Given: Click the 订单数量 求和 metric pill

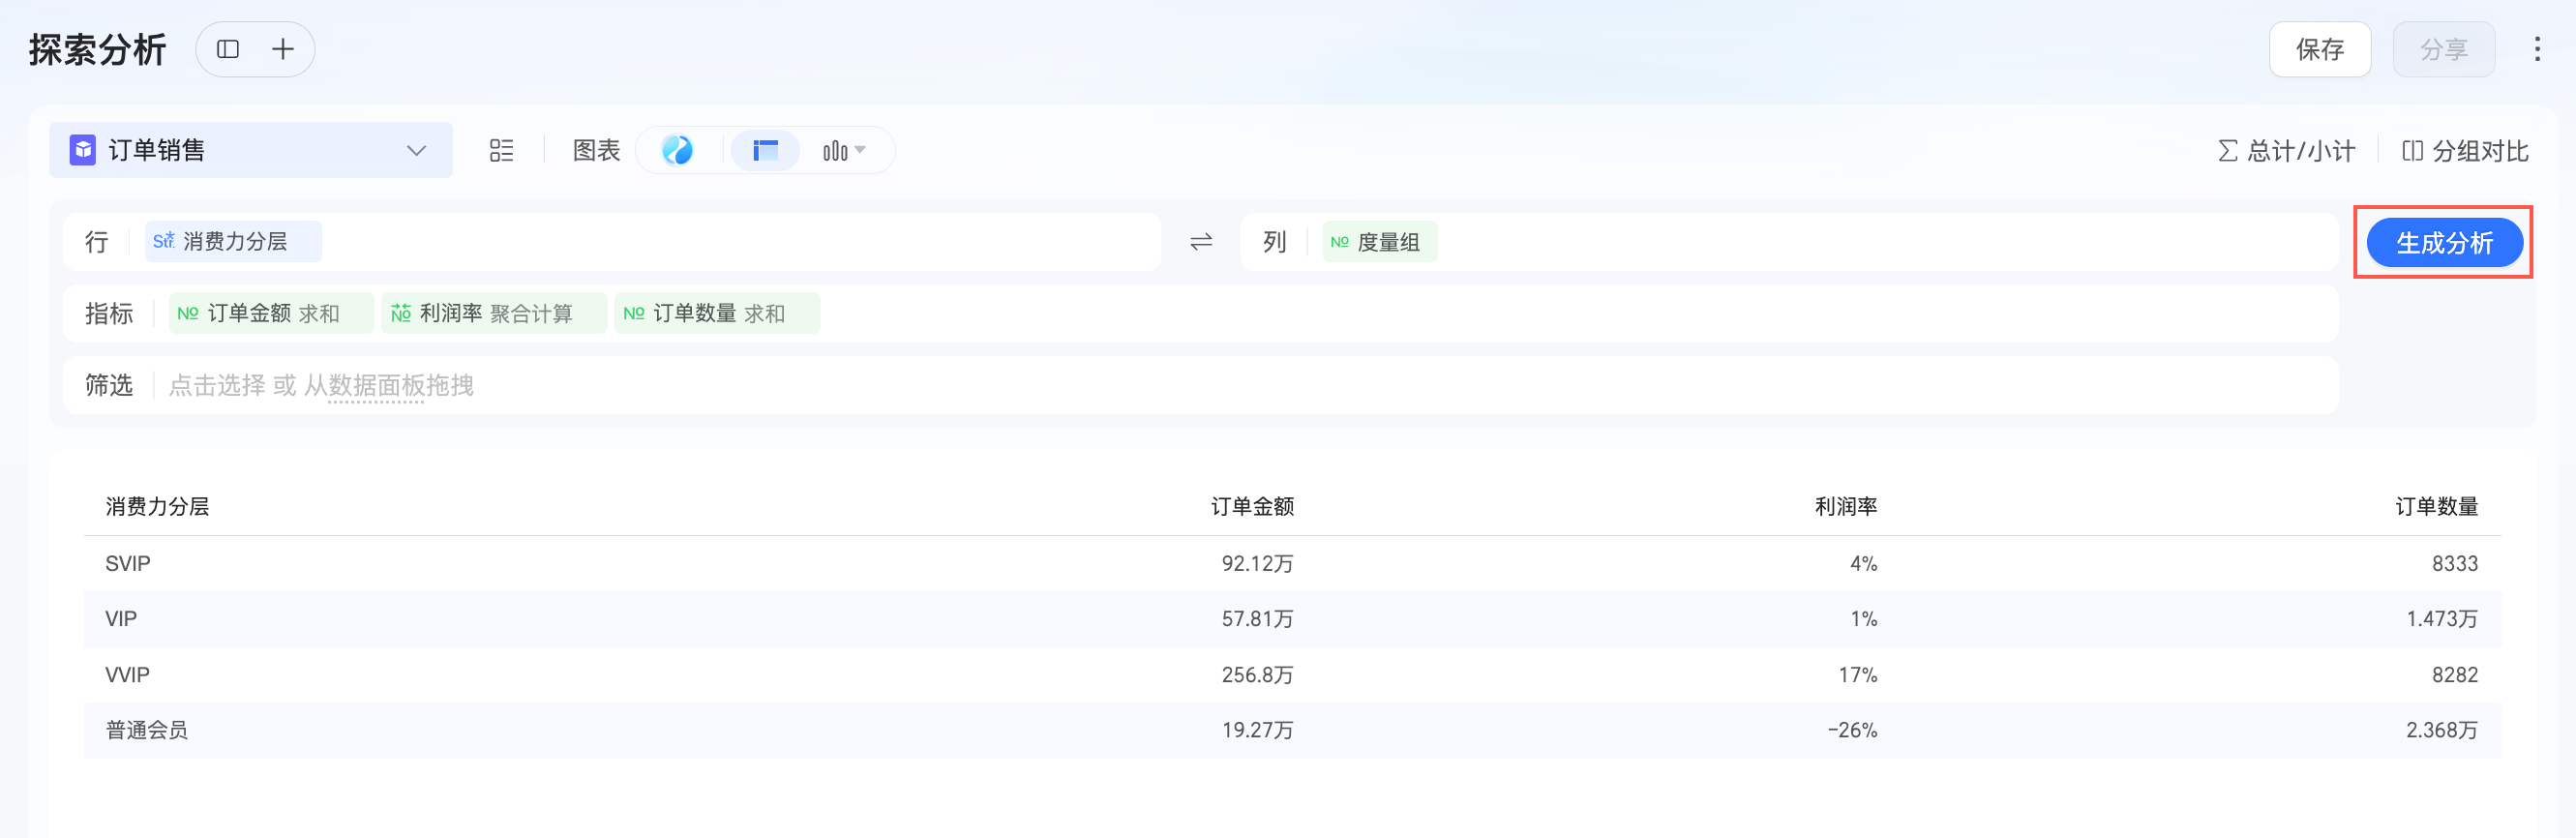Looking at the screenshot, I should point(717,313).
